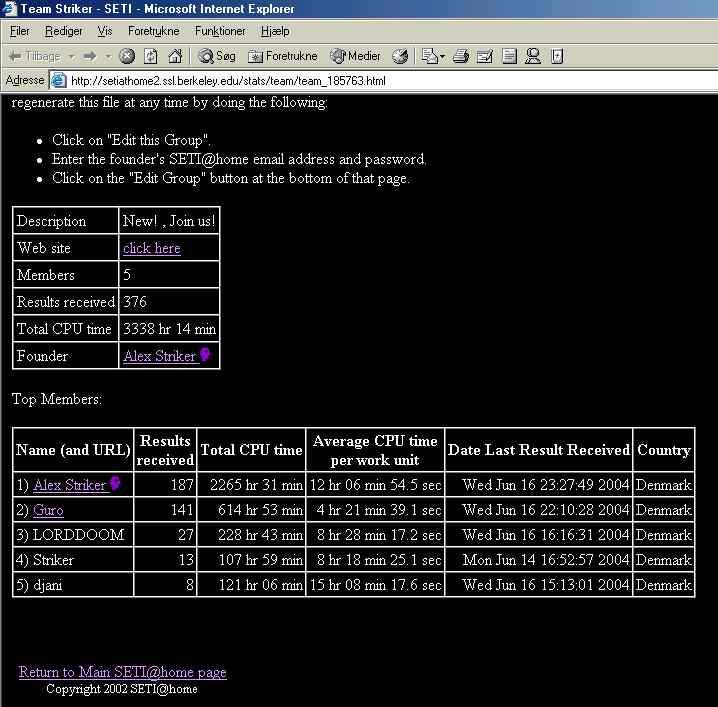Click purple icon beside member 1 Alex Striker
This screenshot has height=707, width=718.
(x=115, y=484)
